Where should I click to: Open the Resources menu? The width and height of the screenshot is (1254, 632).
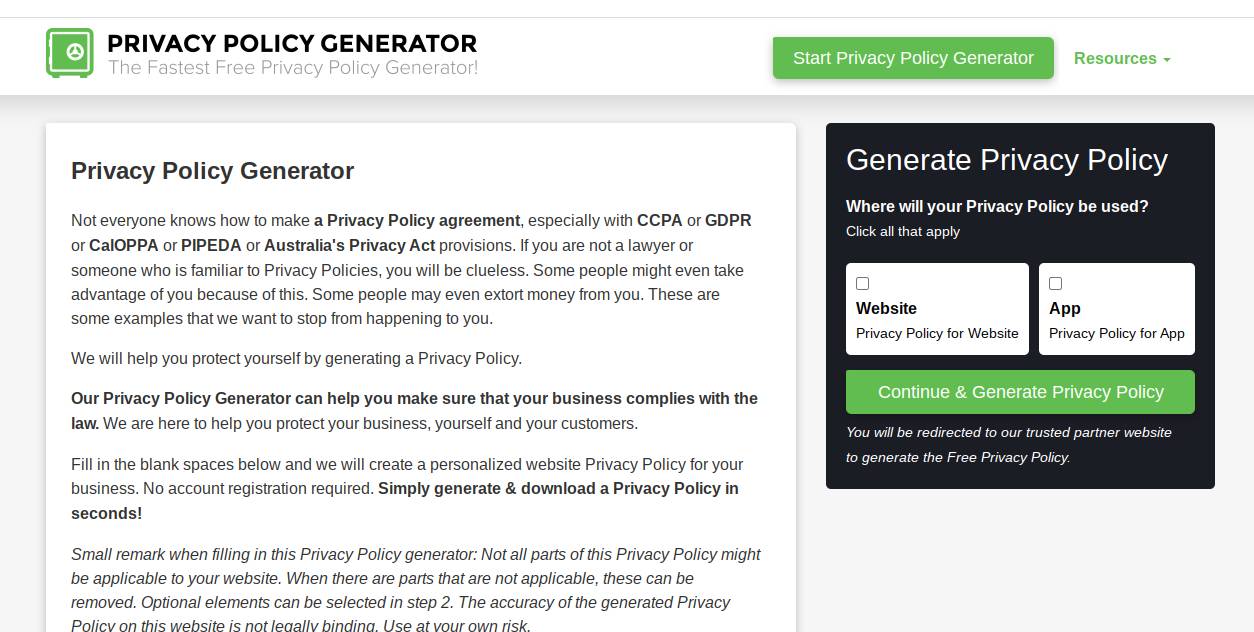click(1115, 59)
